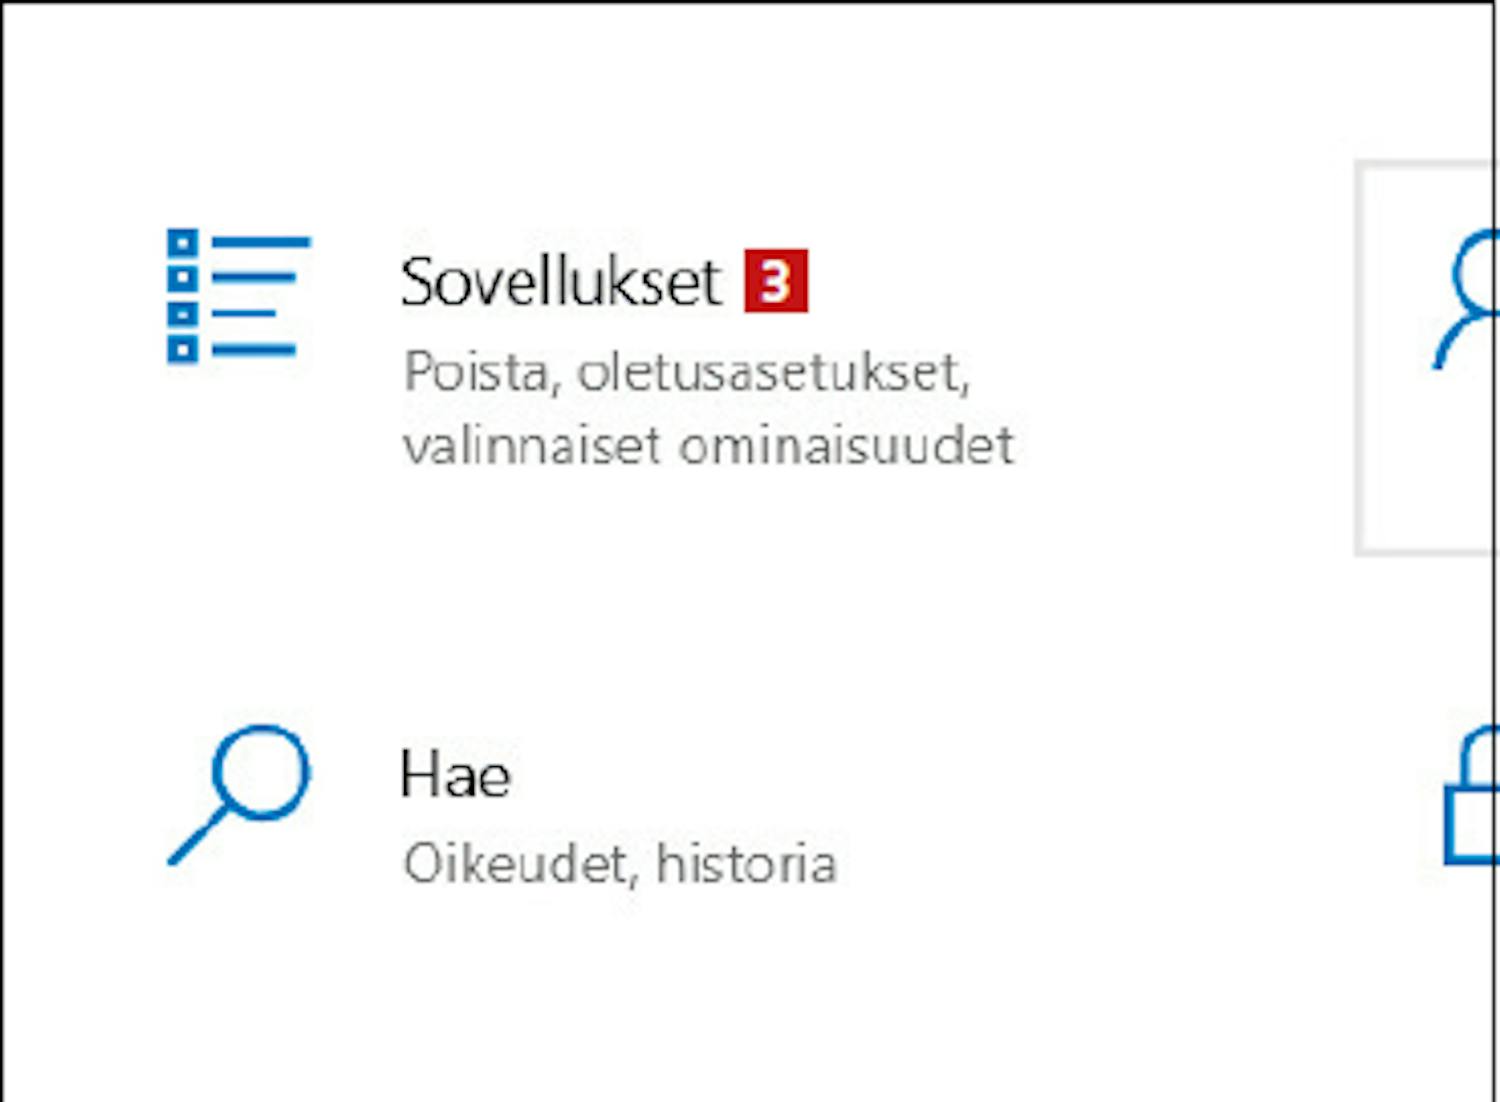Open Sovellukset via its list icon
The height and width of the screenshot is (1102, 1500).
238,297
